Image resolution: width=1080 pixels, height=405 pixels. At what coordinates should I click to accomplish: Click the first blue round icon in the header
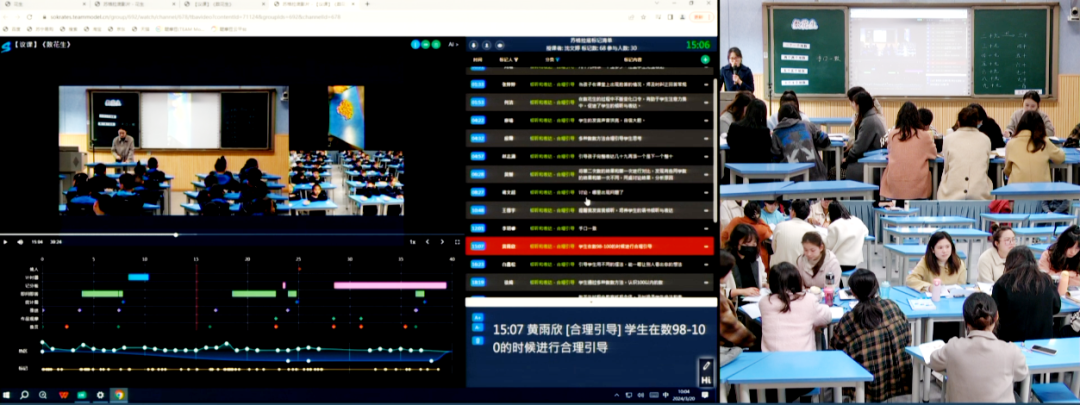click(x=413, y=44)
